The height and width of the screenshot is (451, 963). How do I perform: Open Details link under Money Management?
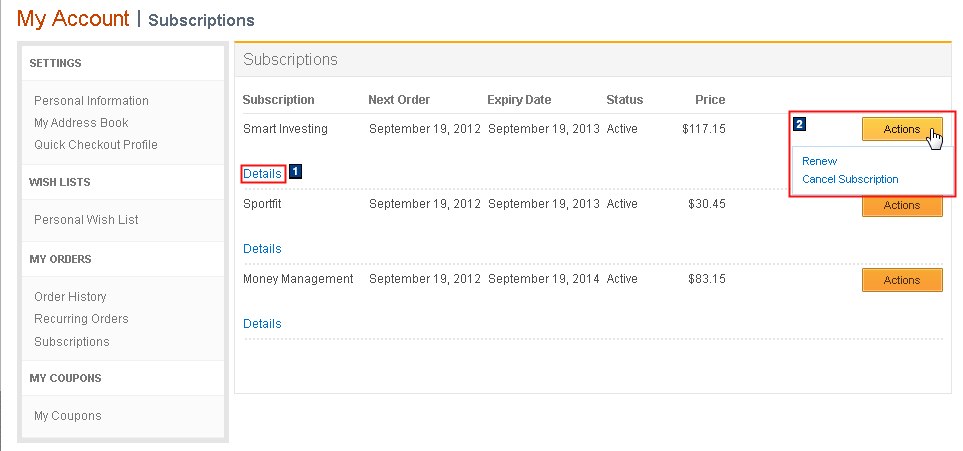(x=262, y=324)
